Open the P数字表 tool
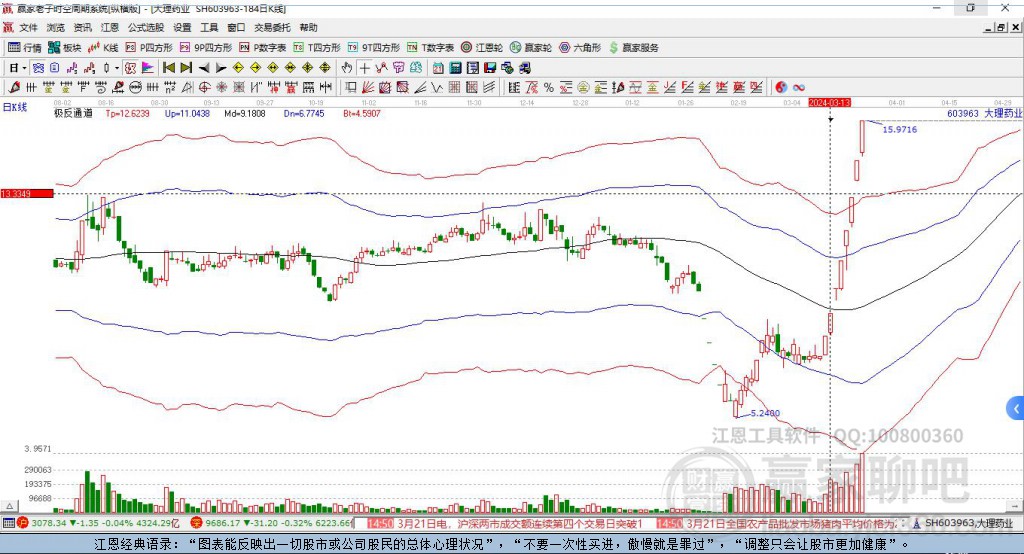Screen dimensions: 1024x554 pos(263,48)
